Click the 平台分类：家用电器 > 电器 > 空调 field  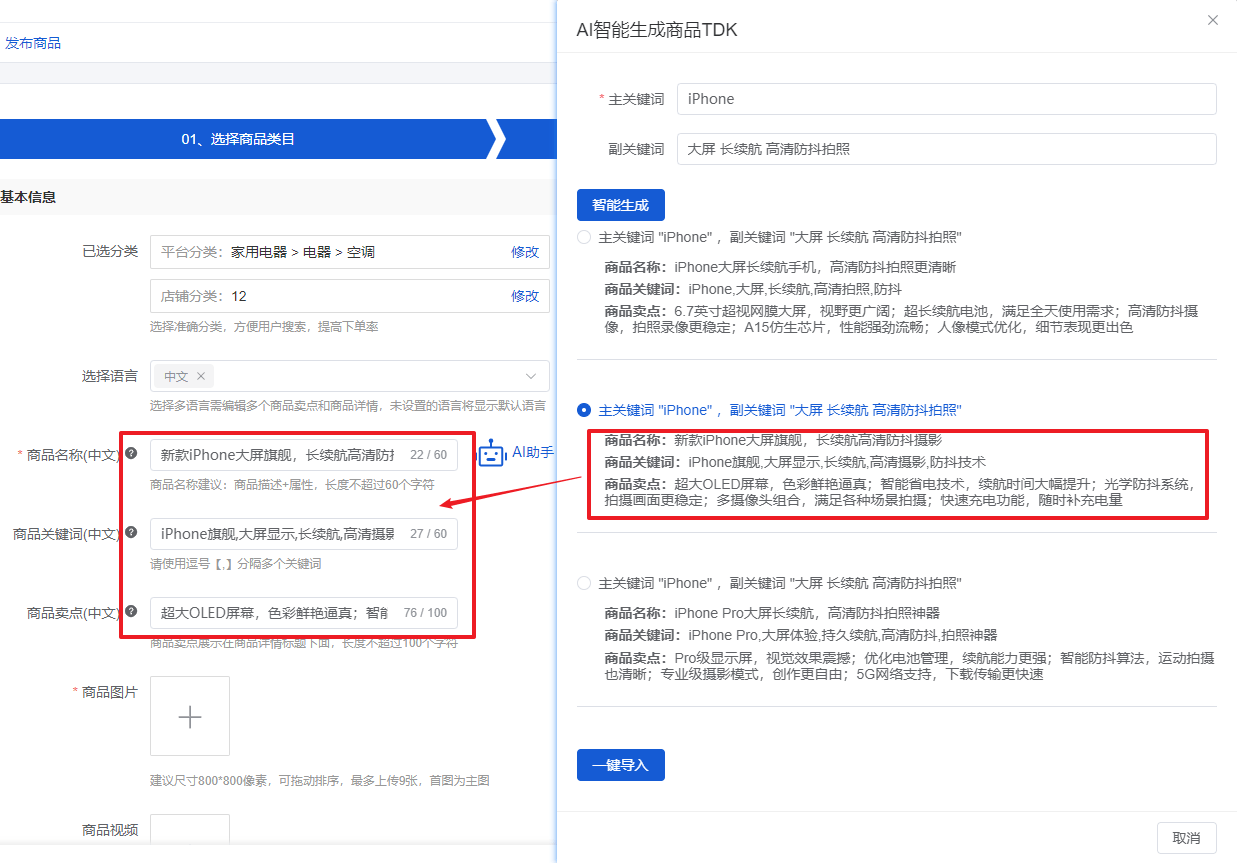[x=350, y=252]
